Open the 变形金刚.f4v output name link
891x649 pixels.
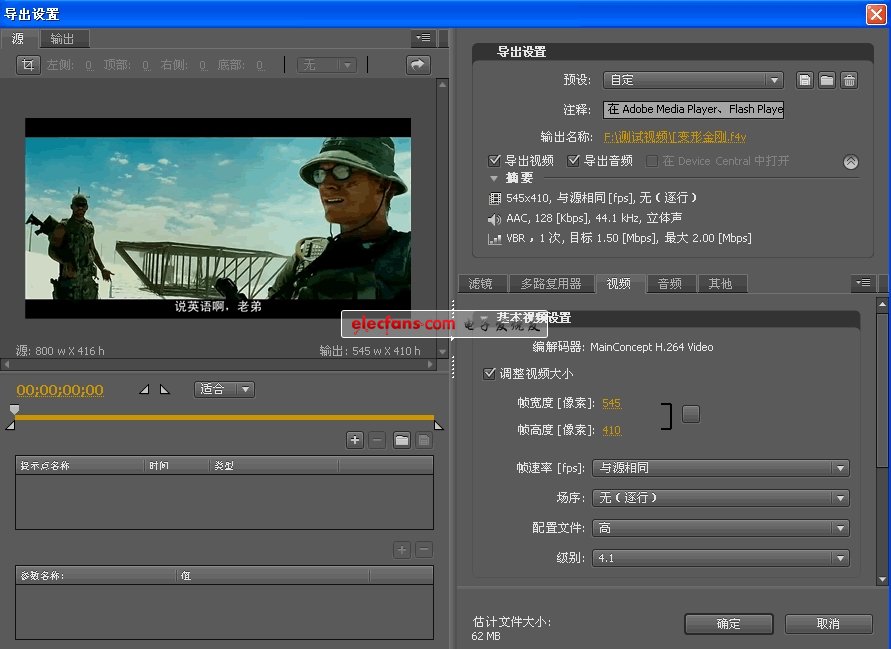coord(660,136)
